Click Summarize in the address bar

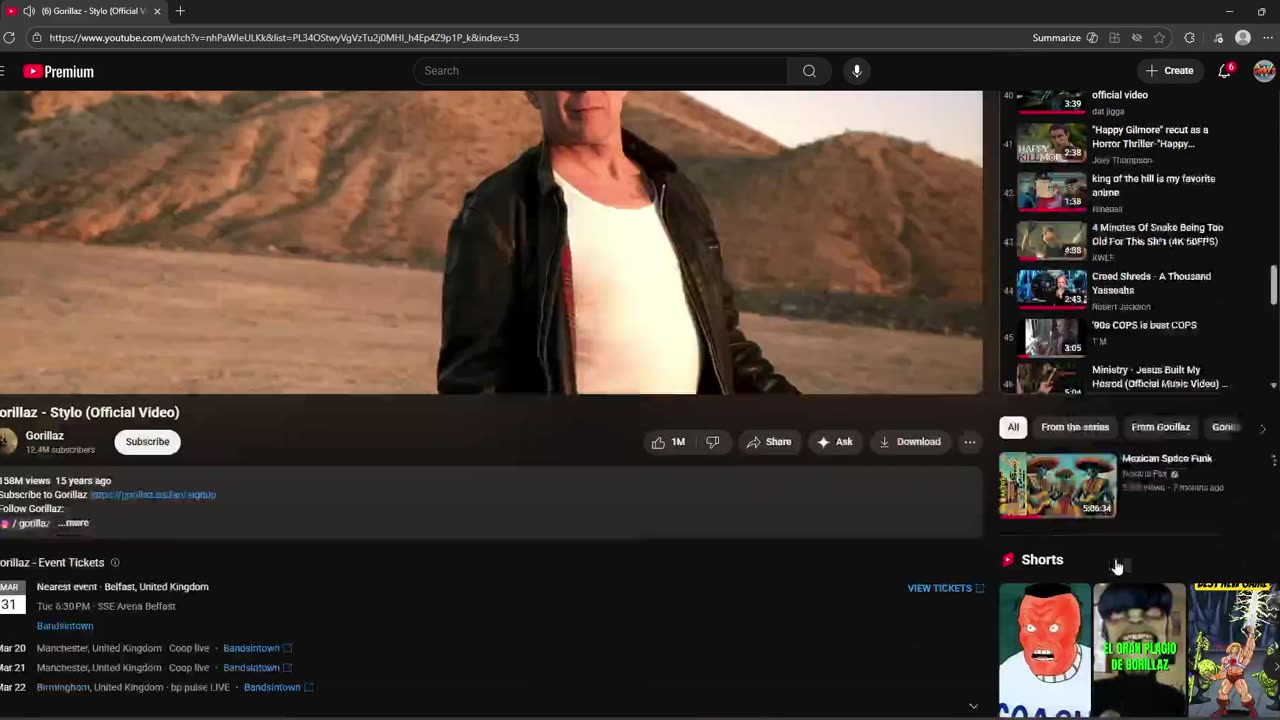1056,38
